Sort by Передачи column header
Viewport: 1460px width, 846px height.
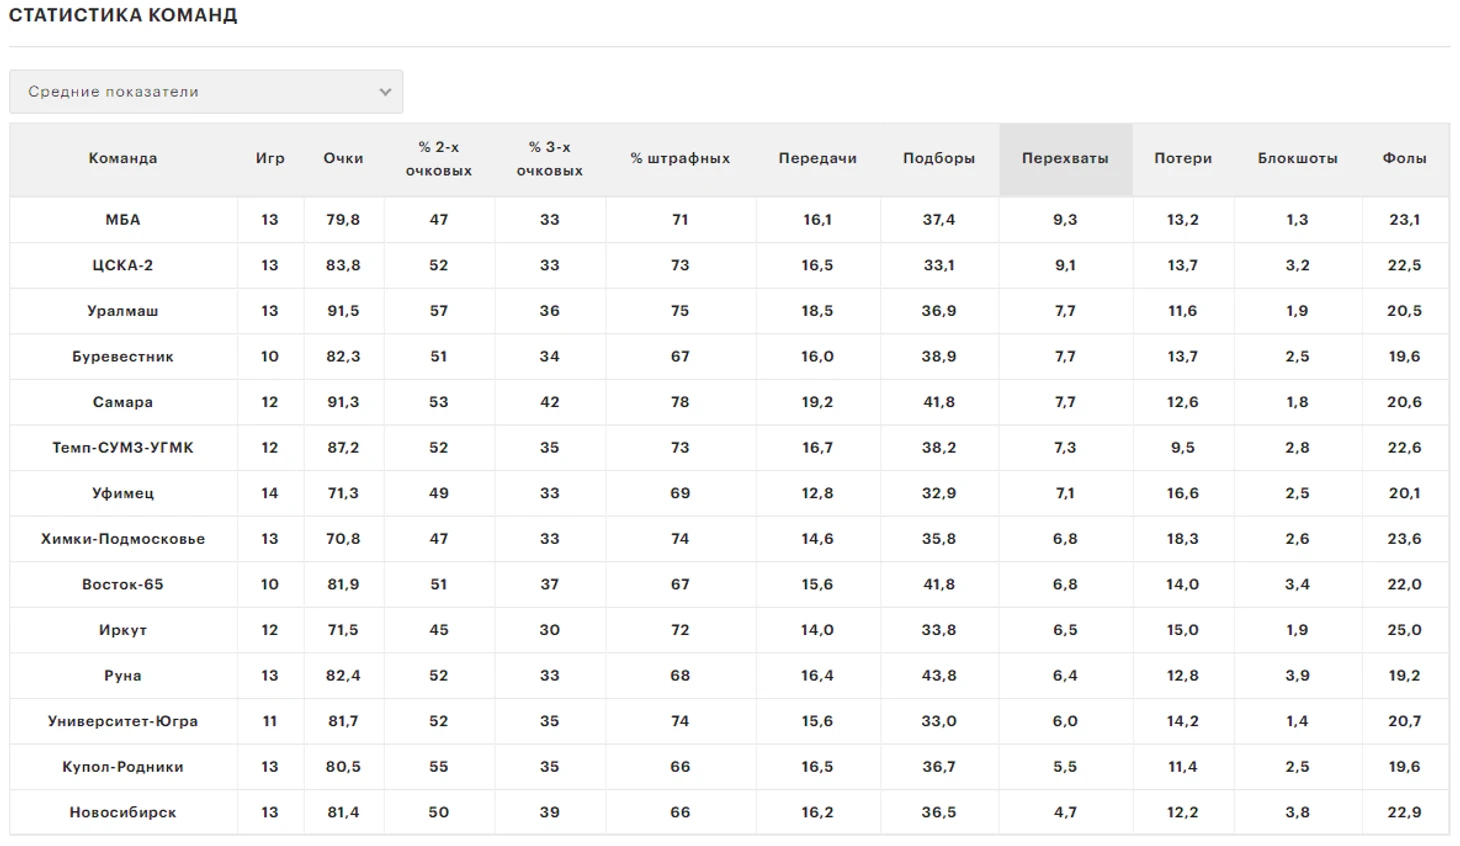pyautogui.click(x=818, y=158)
